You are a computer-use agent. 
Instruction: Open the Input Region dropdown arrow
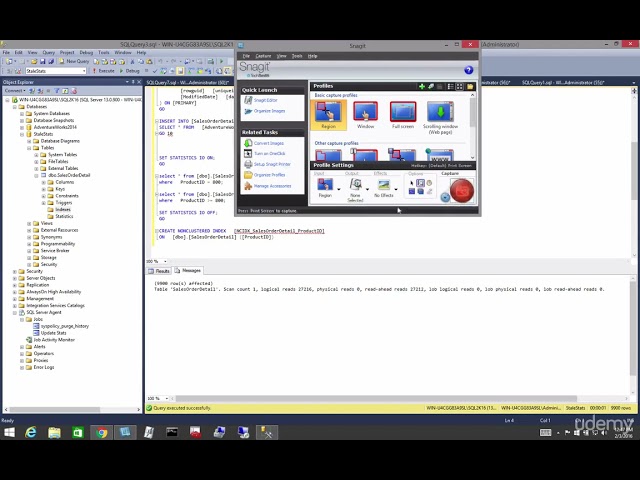coord(339,189)
